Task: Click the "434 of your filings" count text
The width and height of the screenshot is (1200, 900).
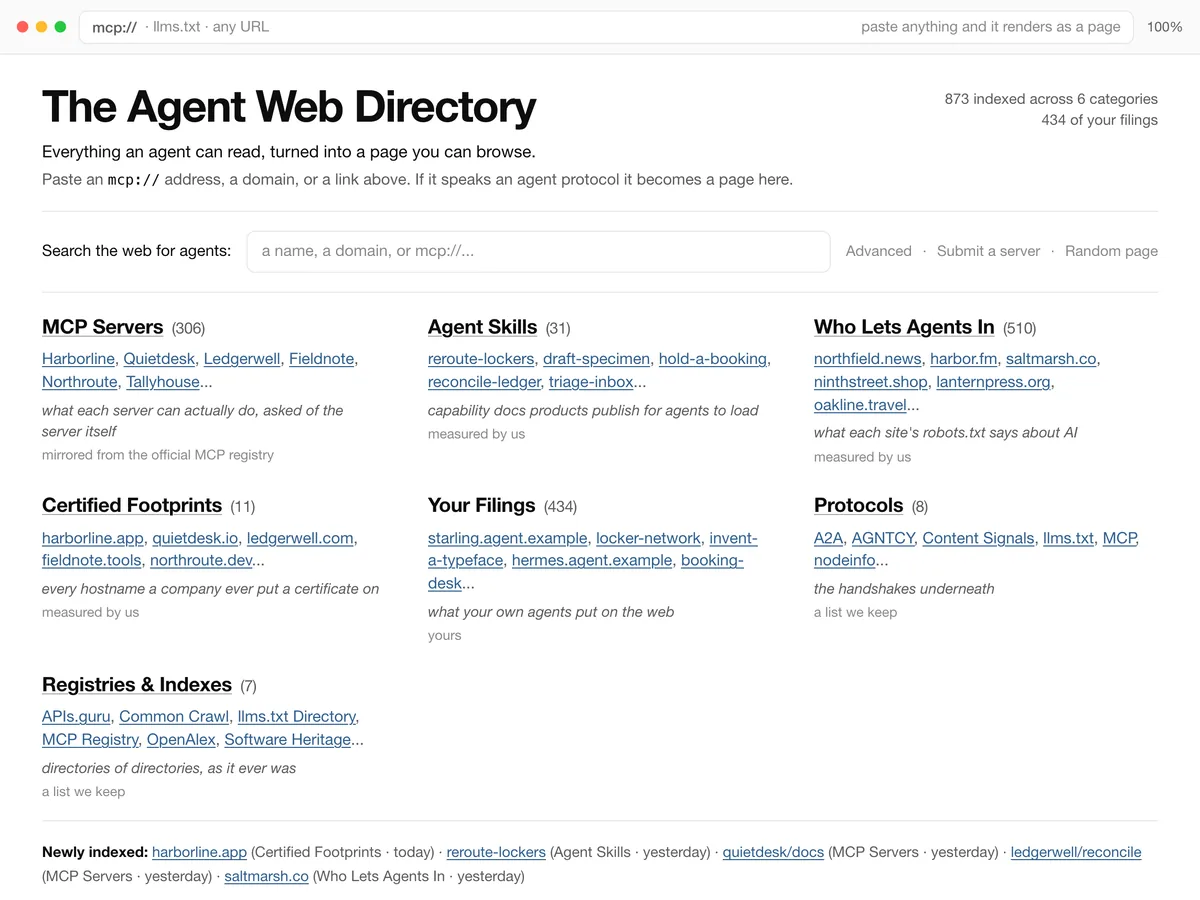Action: 1099,121
